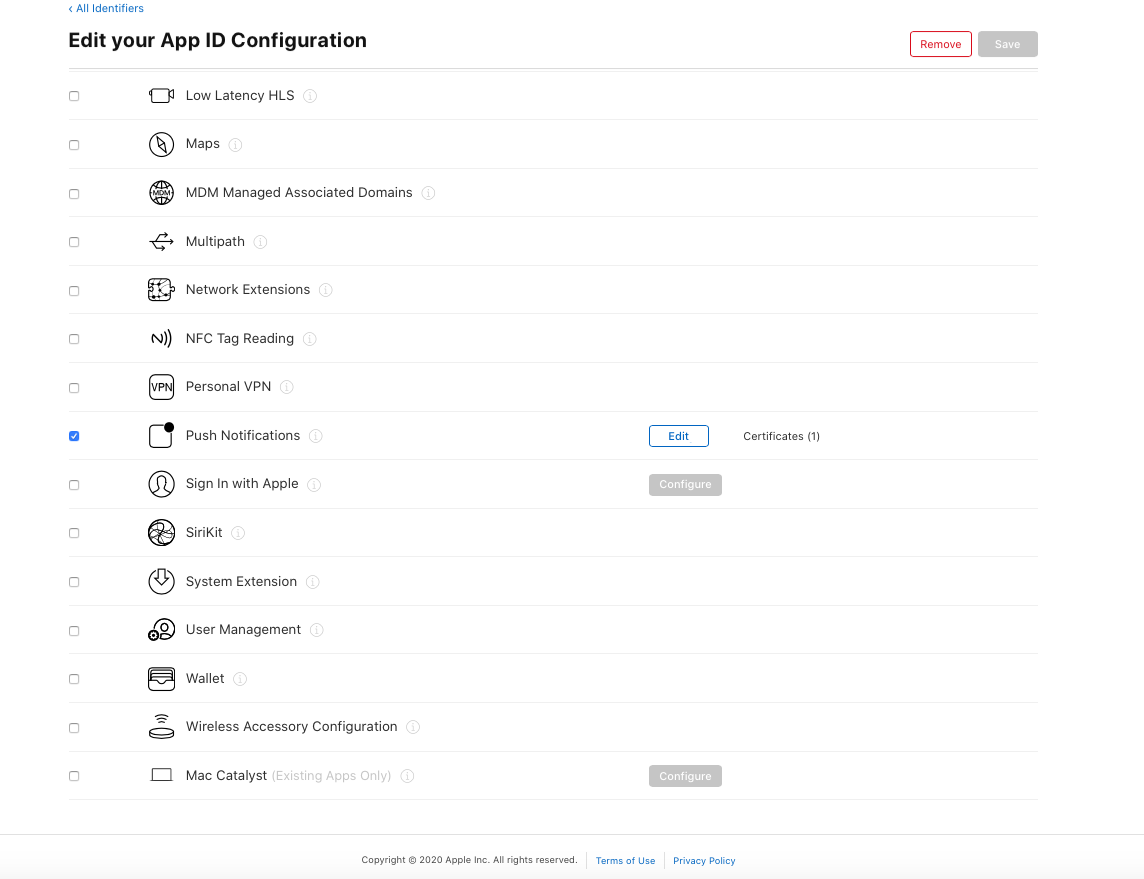
Task: Enable the Multipath capability checkbox
Action: 74,242
